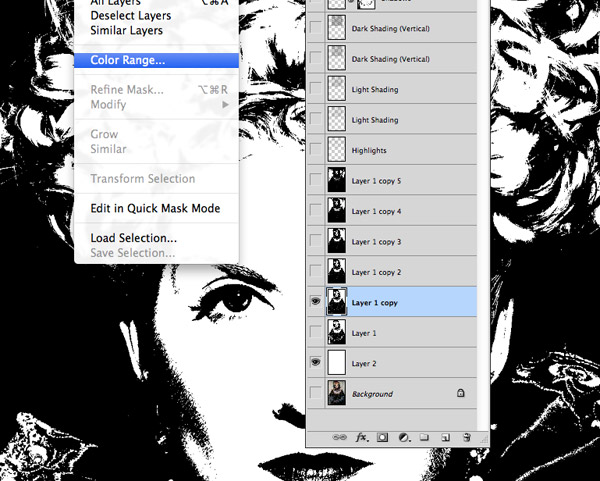The image size is (600, 481).
Task: Show the Layer 1 copy 2 layer
Action: (x=315, y=271)
